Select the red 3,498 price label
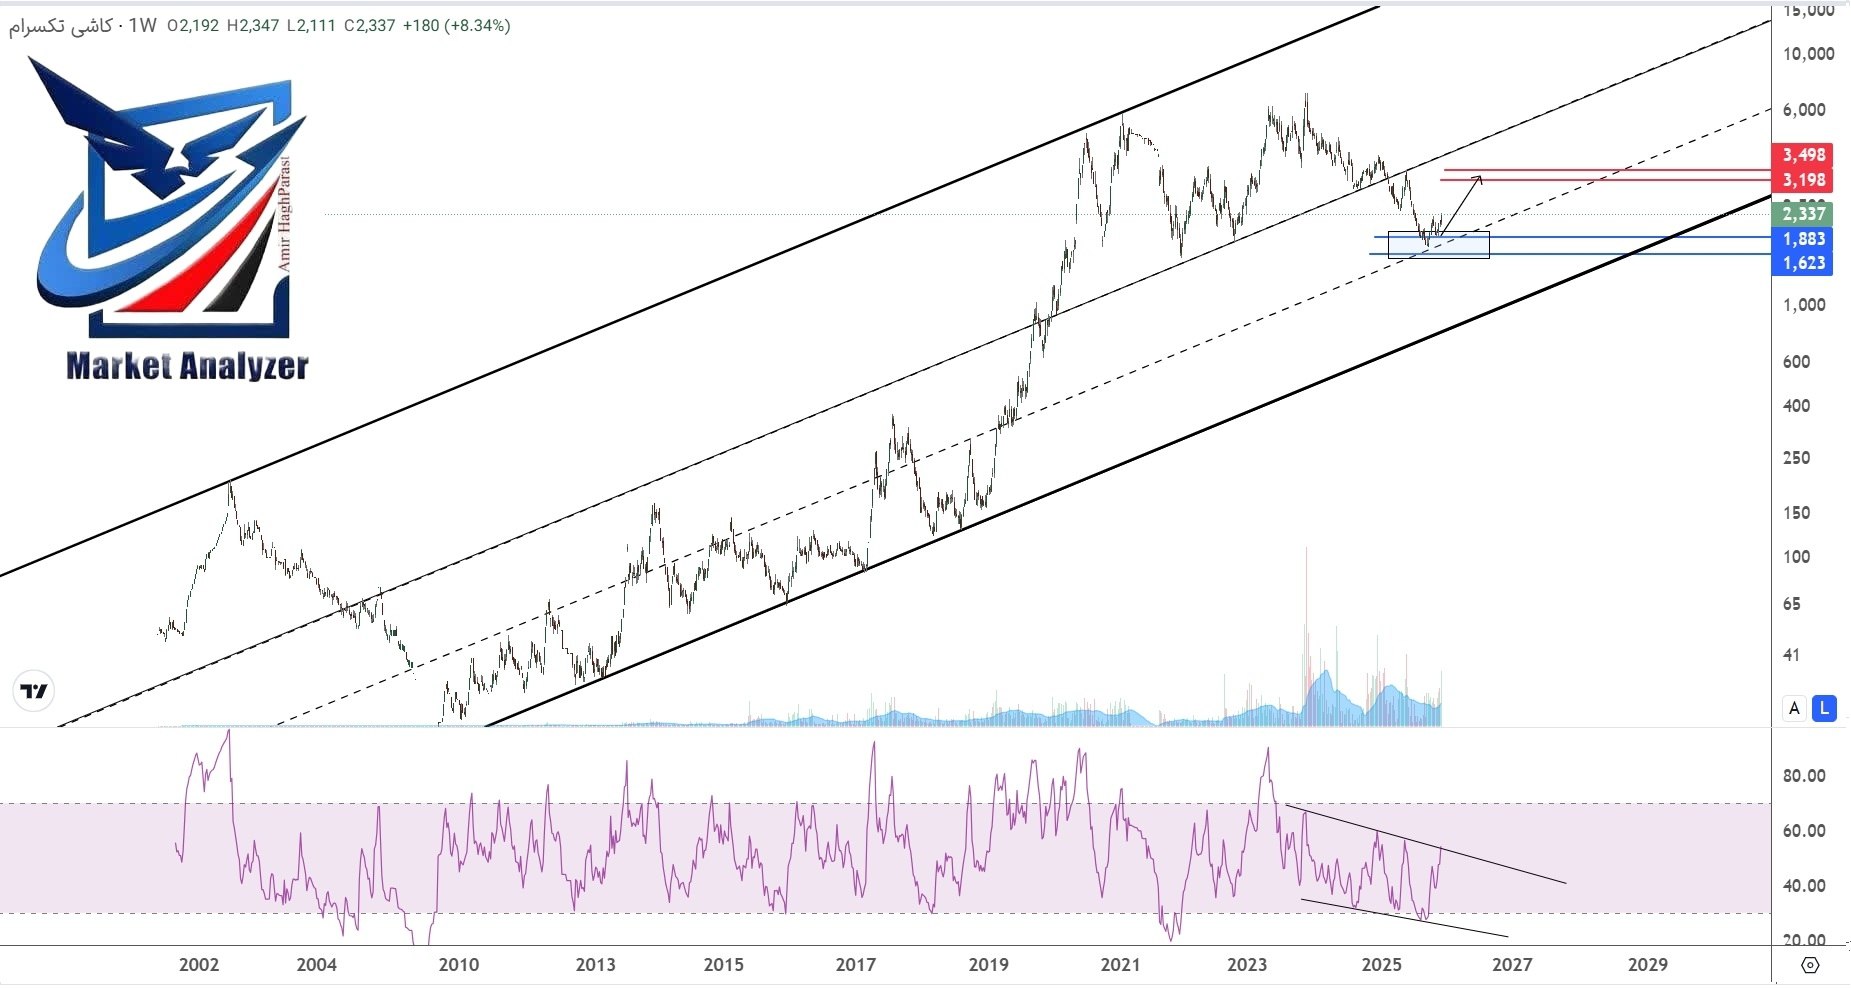Image resolution: width=1851 pixels, height=988 pixels. 1804,155
